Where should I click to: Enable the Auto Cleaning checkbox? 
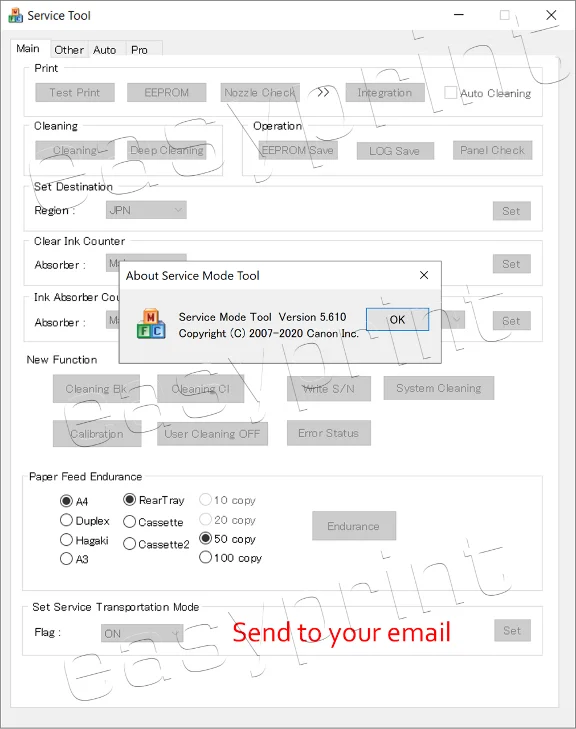tap(450, 93)
